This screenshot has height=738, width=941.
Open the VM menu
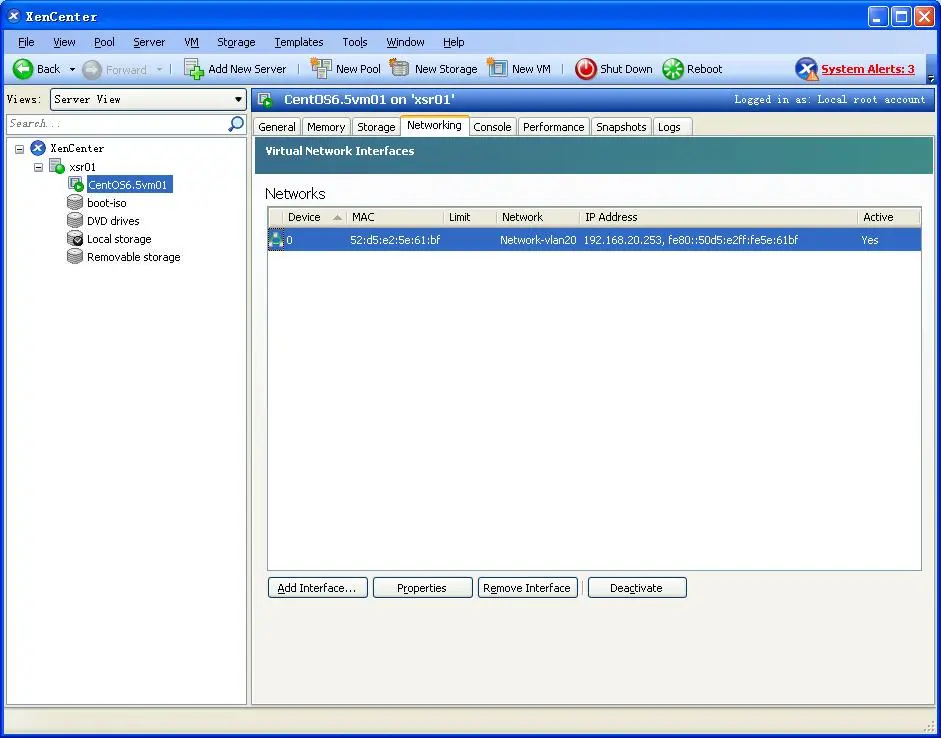(191, 42)
